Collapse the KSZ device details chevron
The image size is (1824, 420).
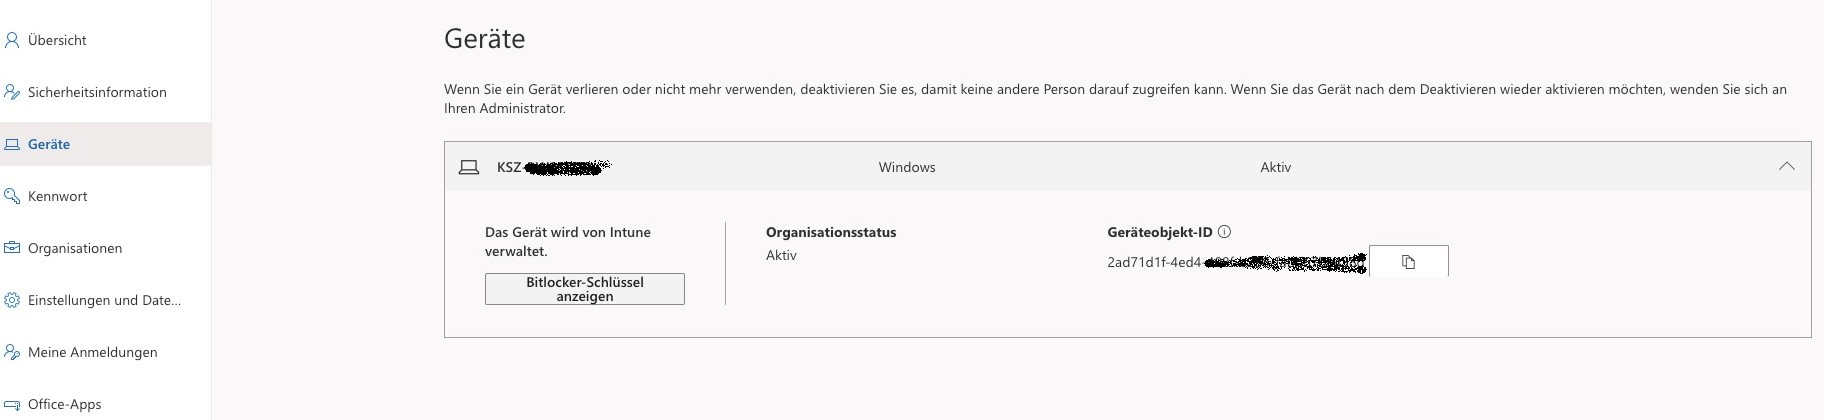coord(1786,167)
